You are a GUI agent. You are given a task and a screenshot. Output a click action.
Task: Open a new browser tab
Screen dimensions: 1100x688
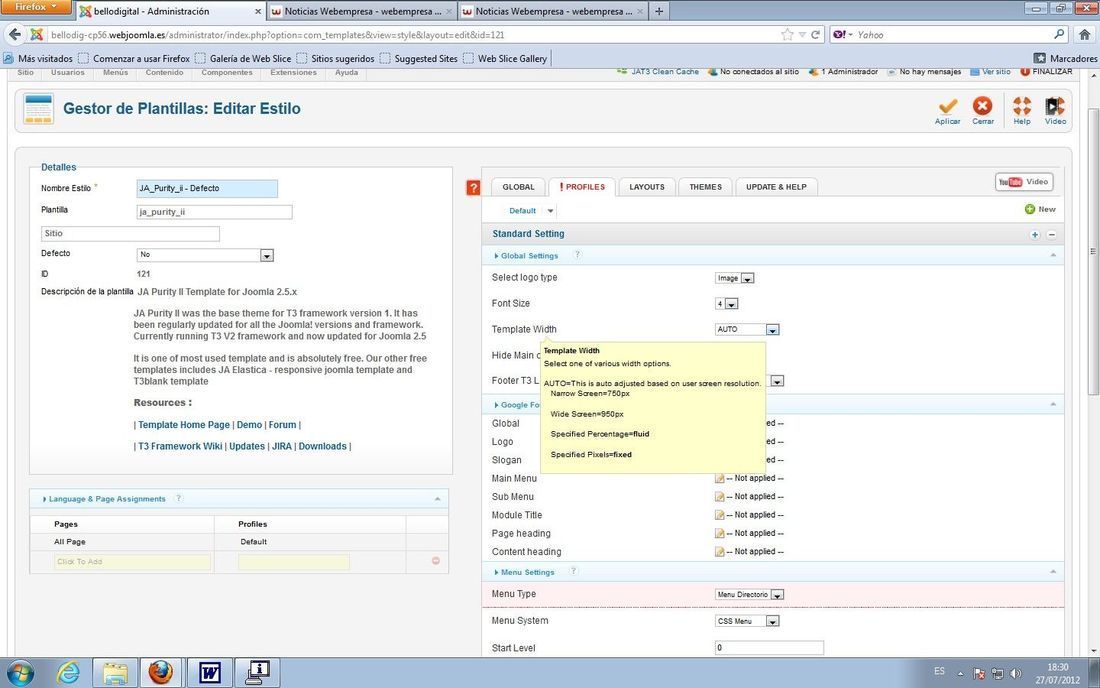pos(658,11)
